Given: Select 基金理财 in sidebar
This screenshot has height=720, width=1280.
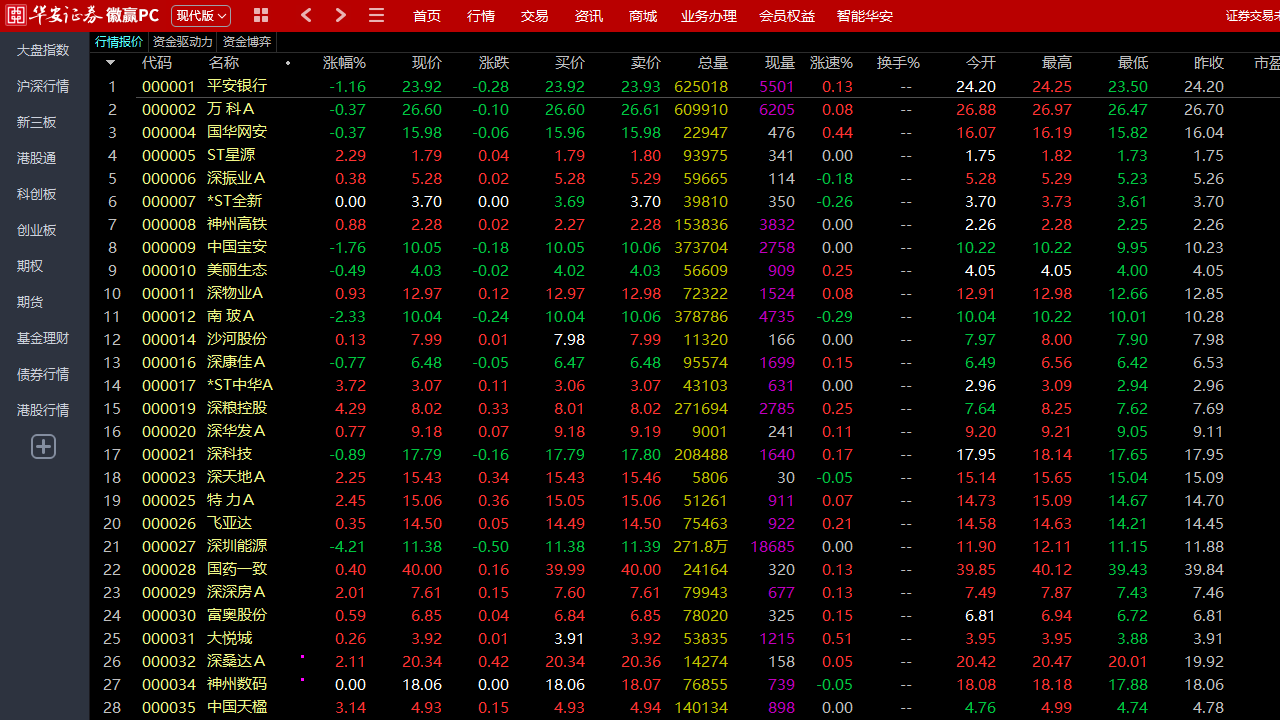Looking at the screenshot, I should pyautogui.click(x=43, y=338).
